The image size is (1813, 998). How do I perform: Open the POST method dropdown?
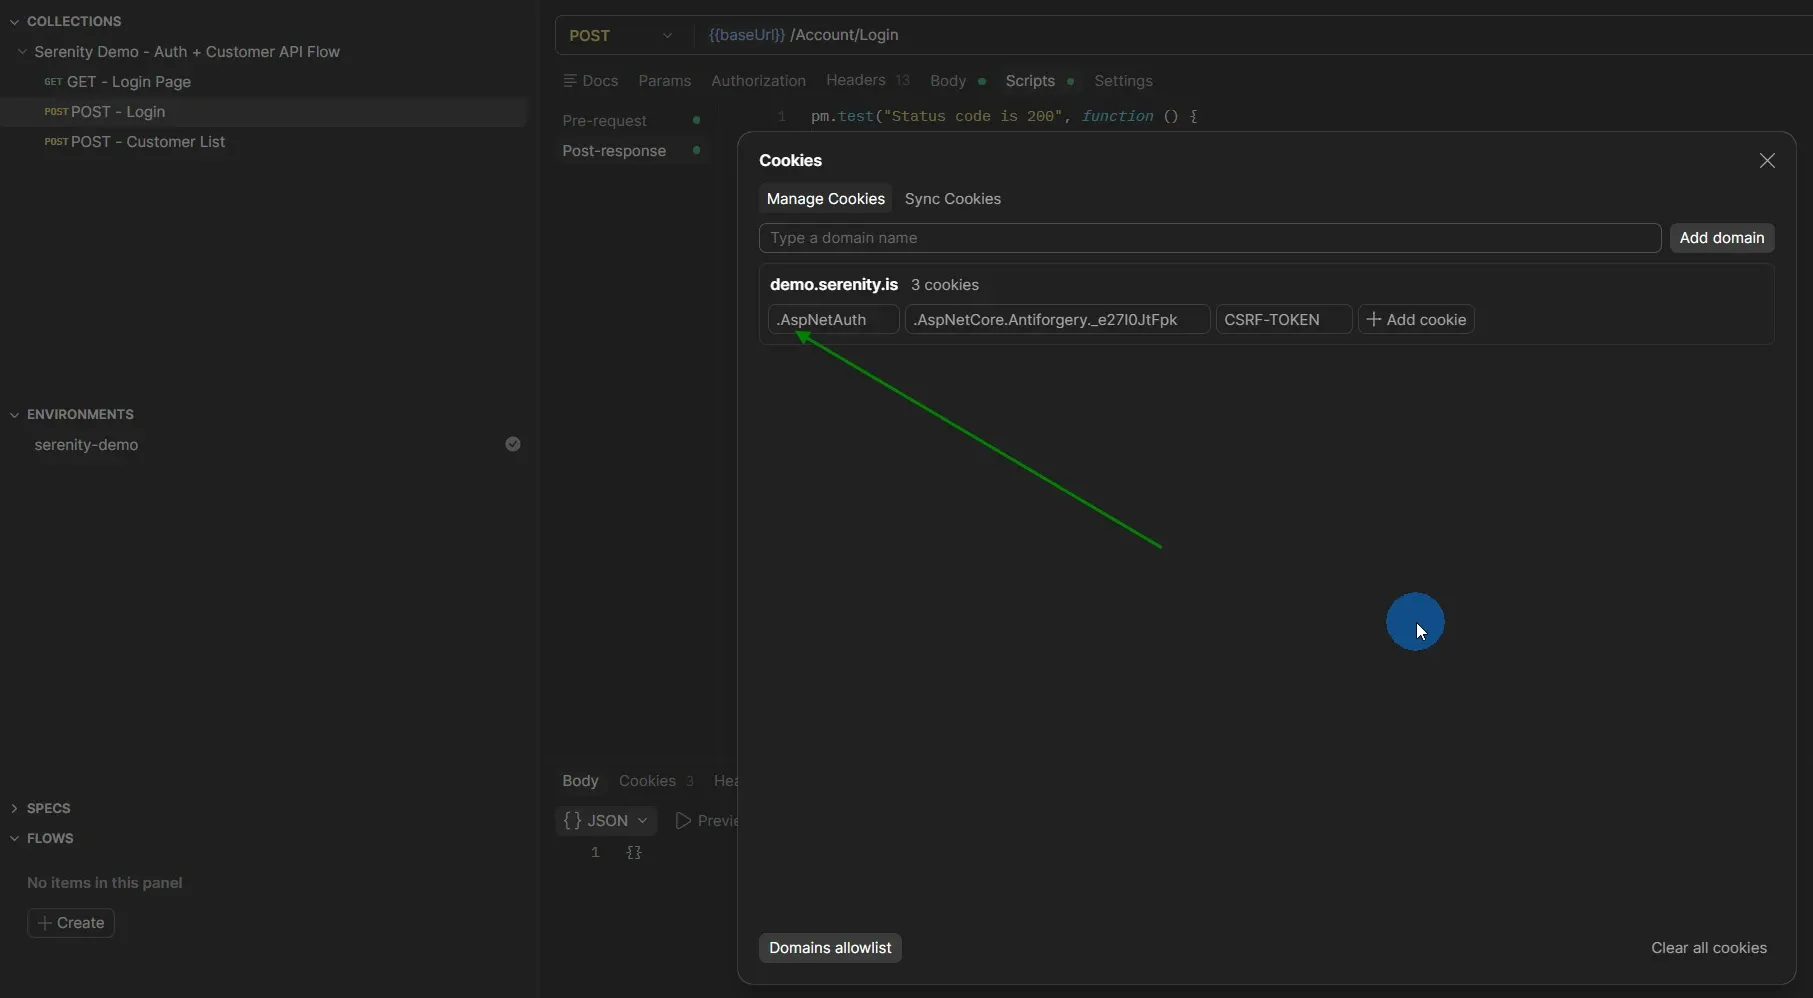[x=668, y=35]
